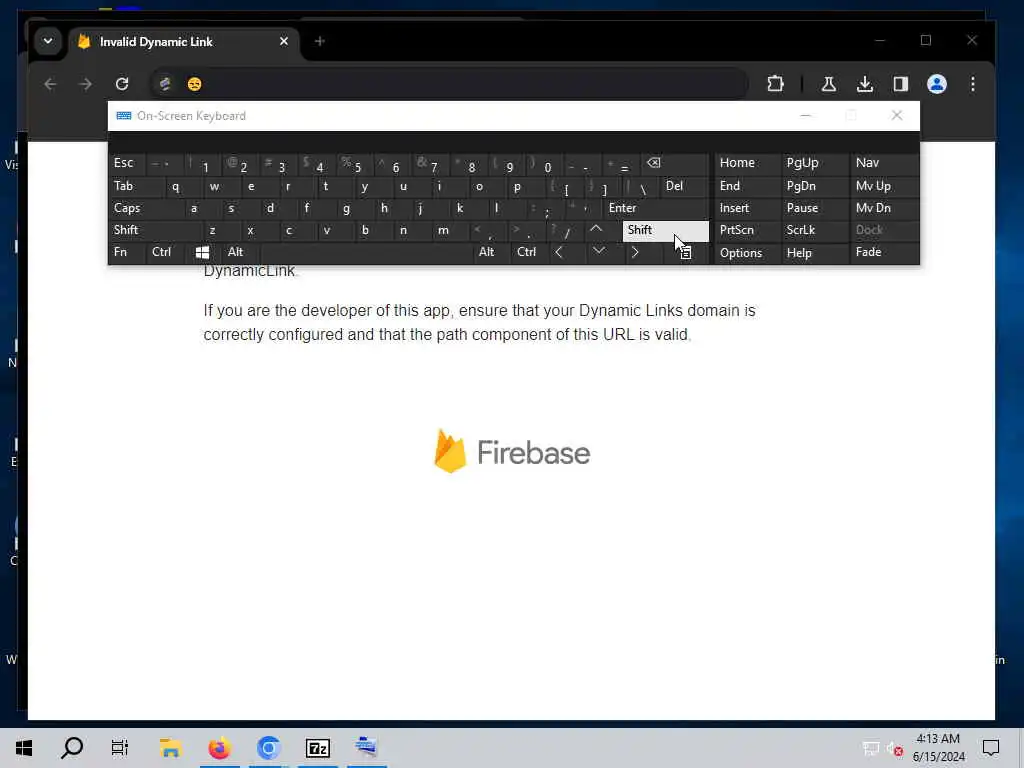Open Options on the On-Screen Keyboard
The width and height of the screenshot is (1024, 768).
[x=747, y=253]
